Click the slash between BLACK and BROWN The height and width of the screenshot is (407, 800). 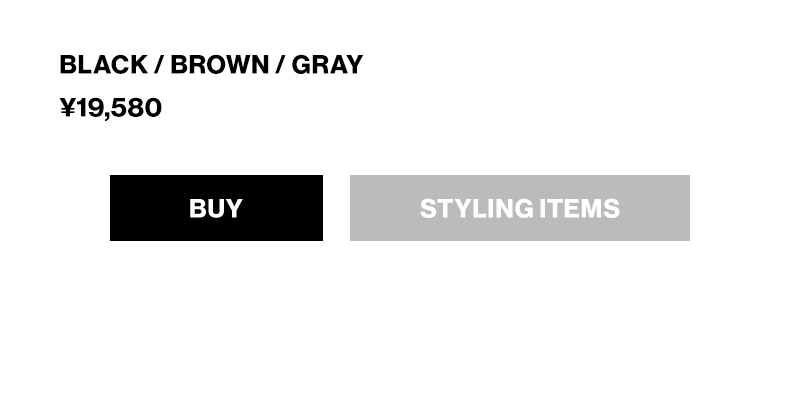[x=158, y=65]
